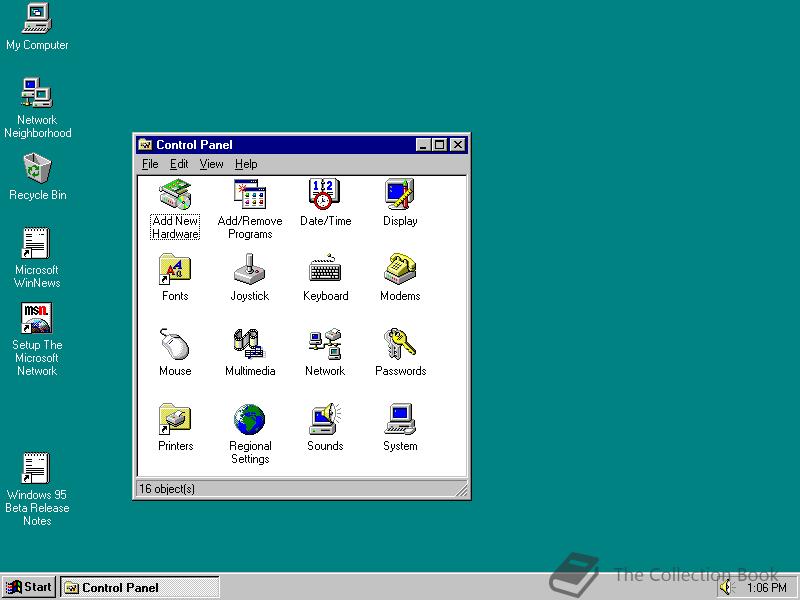Click the Control Panel title bar icon

click(145, 145)
